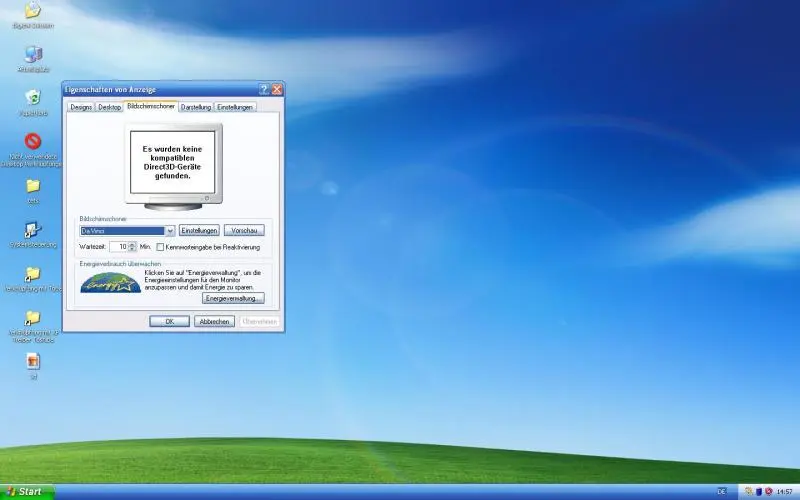Switch to the Designs tab
Image resolution: width=800 pixels, height=500 pixels.
pos(81,106)
